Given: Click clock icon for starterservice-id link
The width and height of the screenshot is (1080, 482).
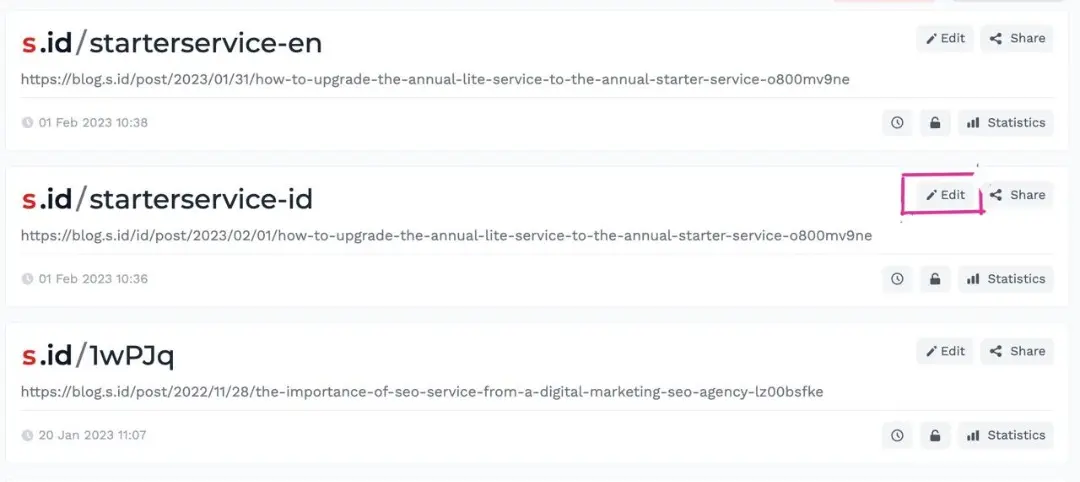Looking at the screenshot, I should click(897, 279).
